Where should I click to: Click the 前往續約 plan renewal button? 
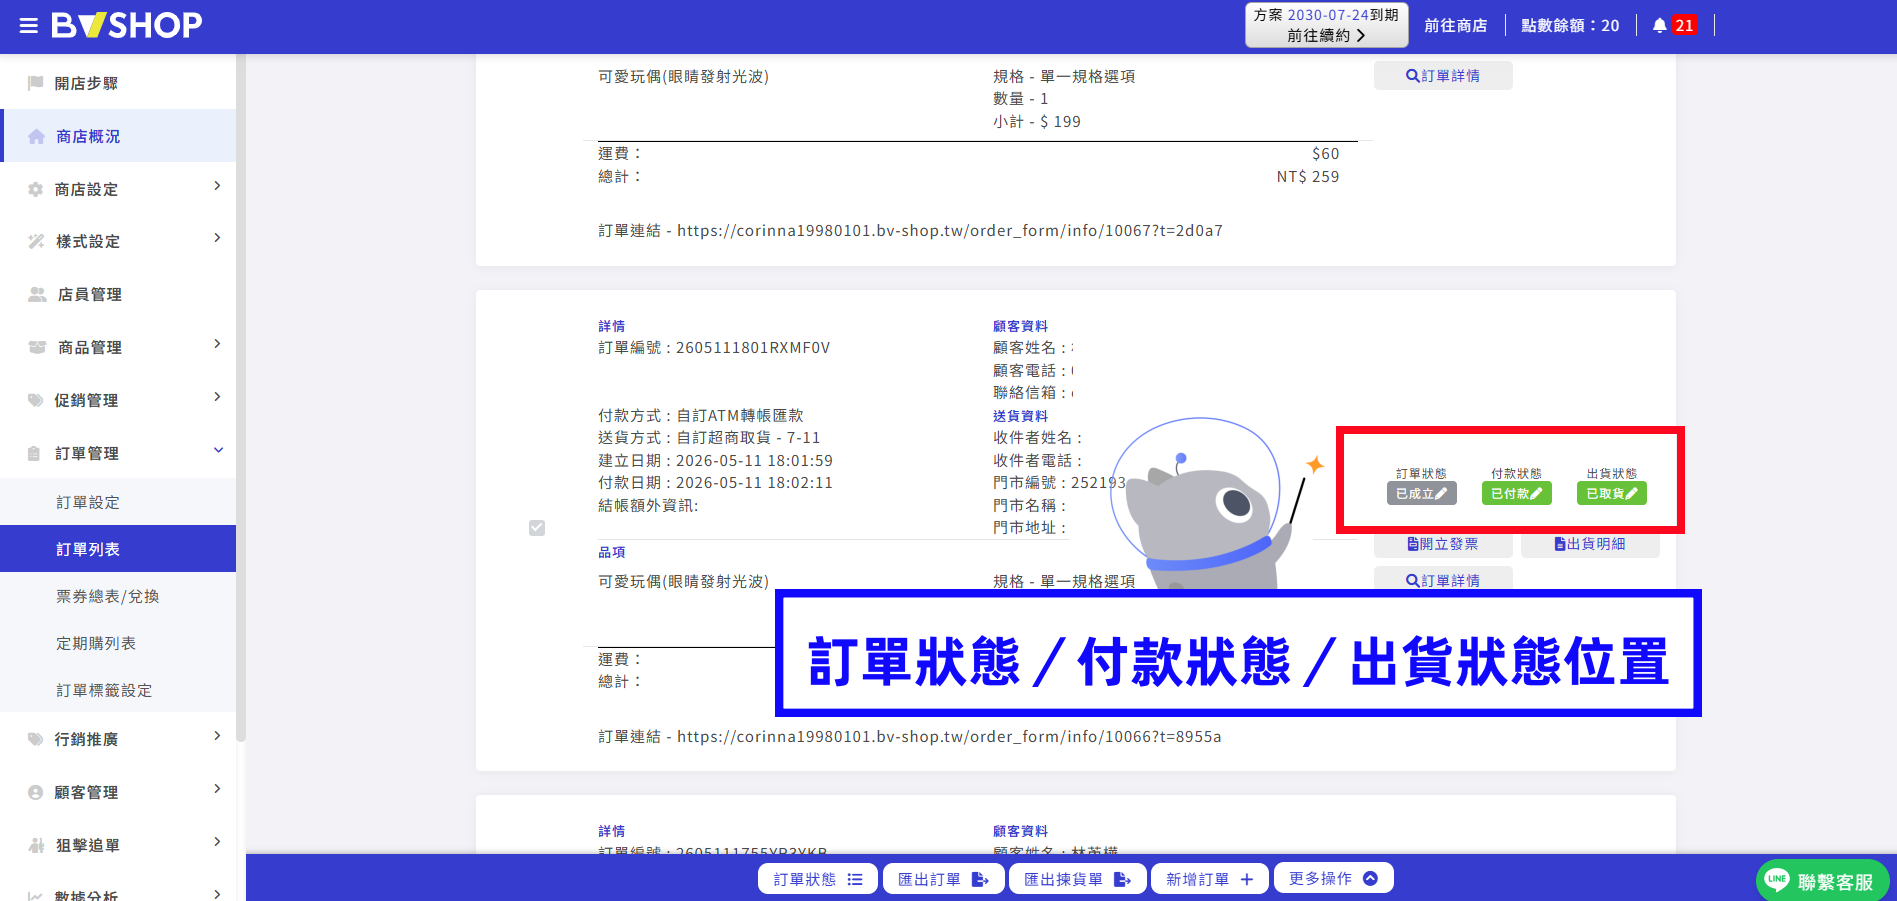(x=1326, y=25)
